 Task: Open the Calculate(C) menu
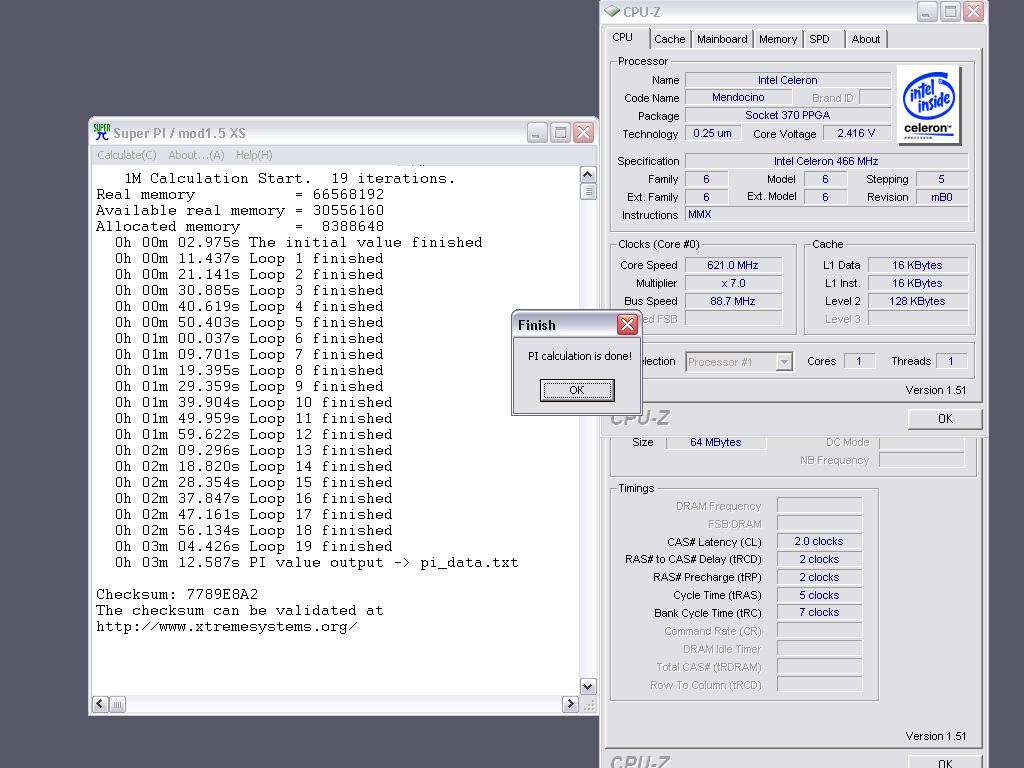pos(127,155)
